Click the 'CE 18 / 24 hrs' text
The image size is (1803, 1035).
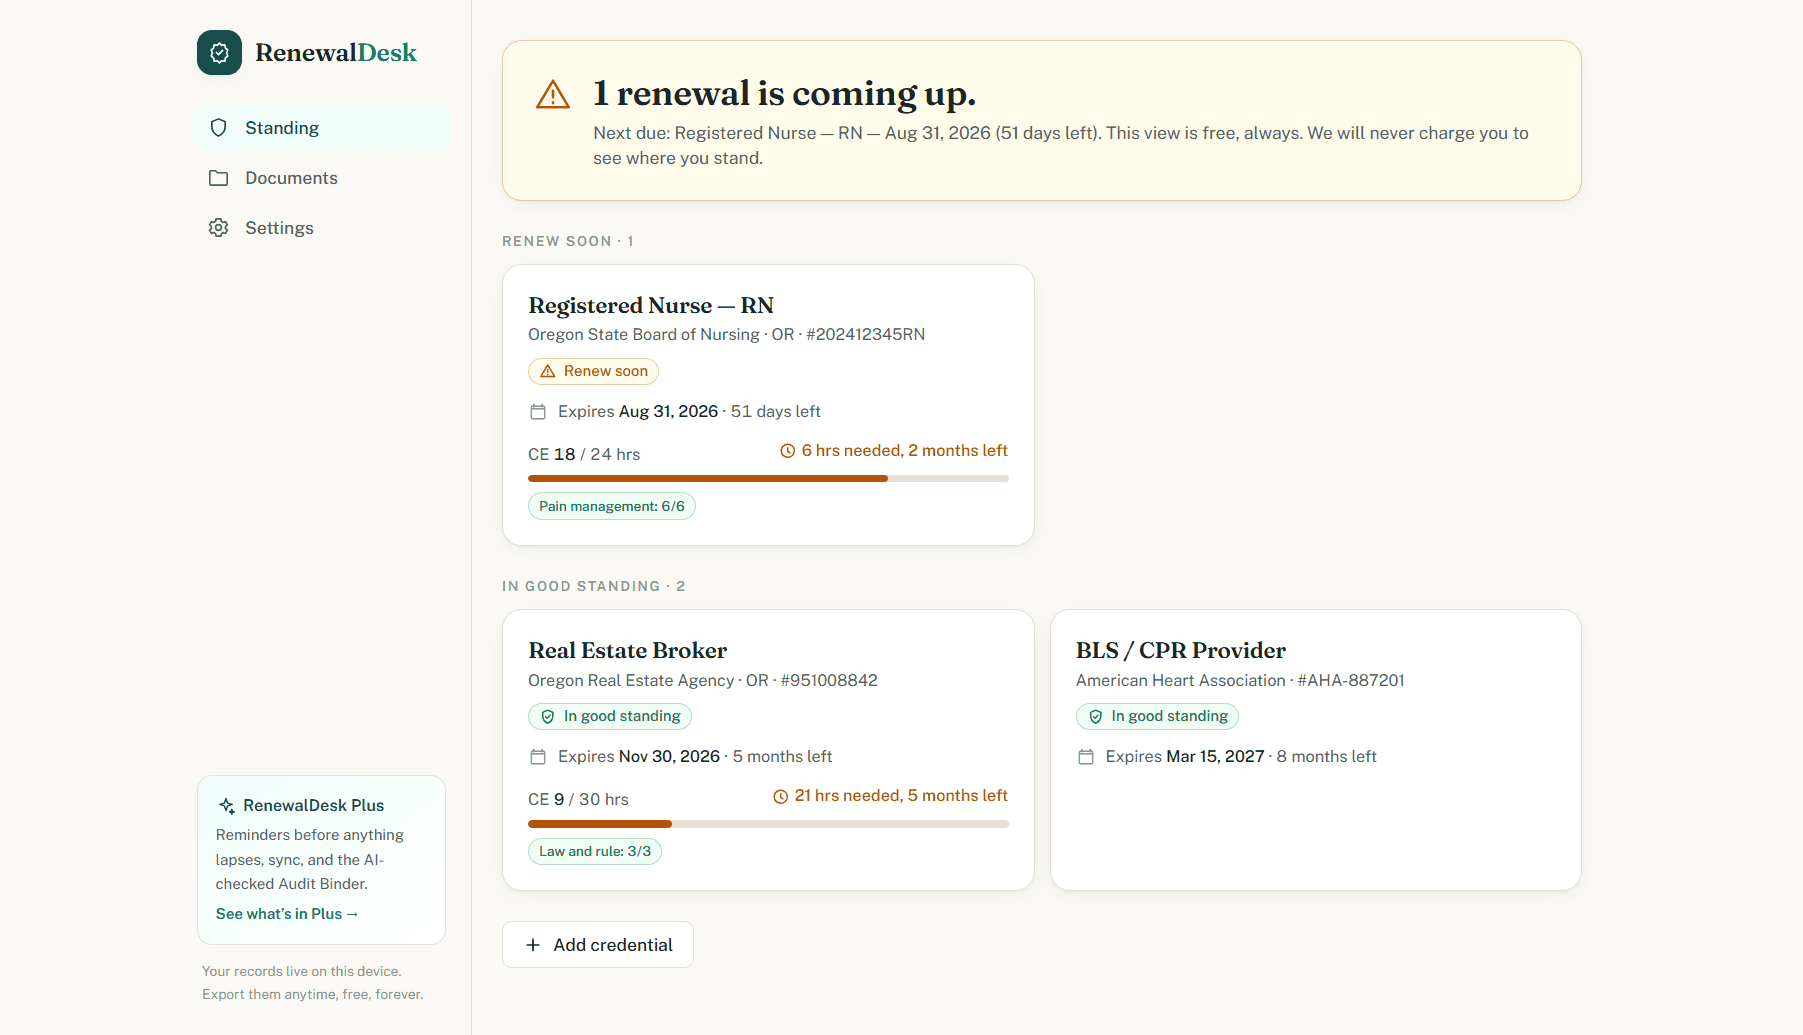(x=584, y=454)
